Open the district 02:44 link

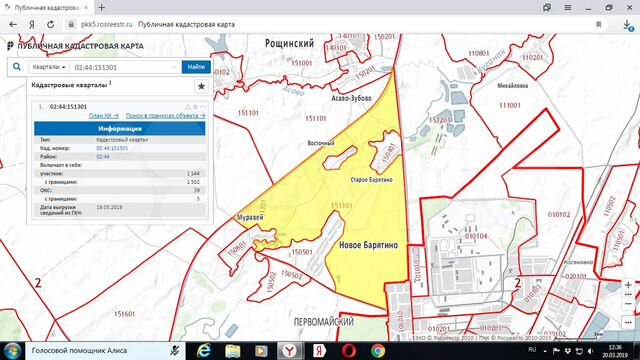pos(103,157)
